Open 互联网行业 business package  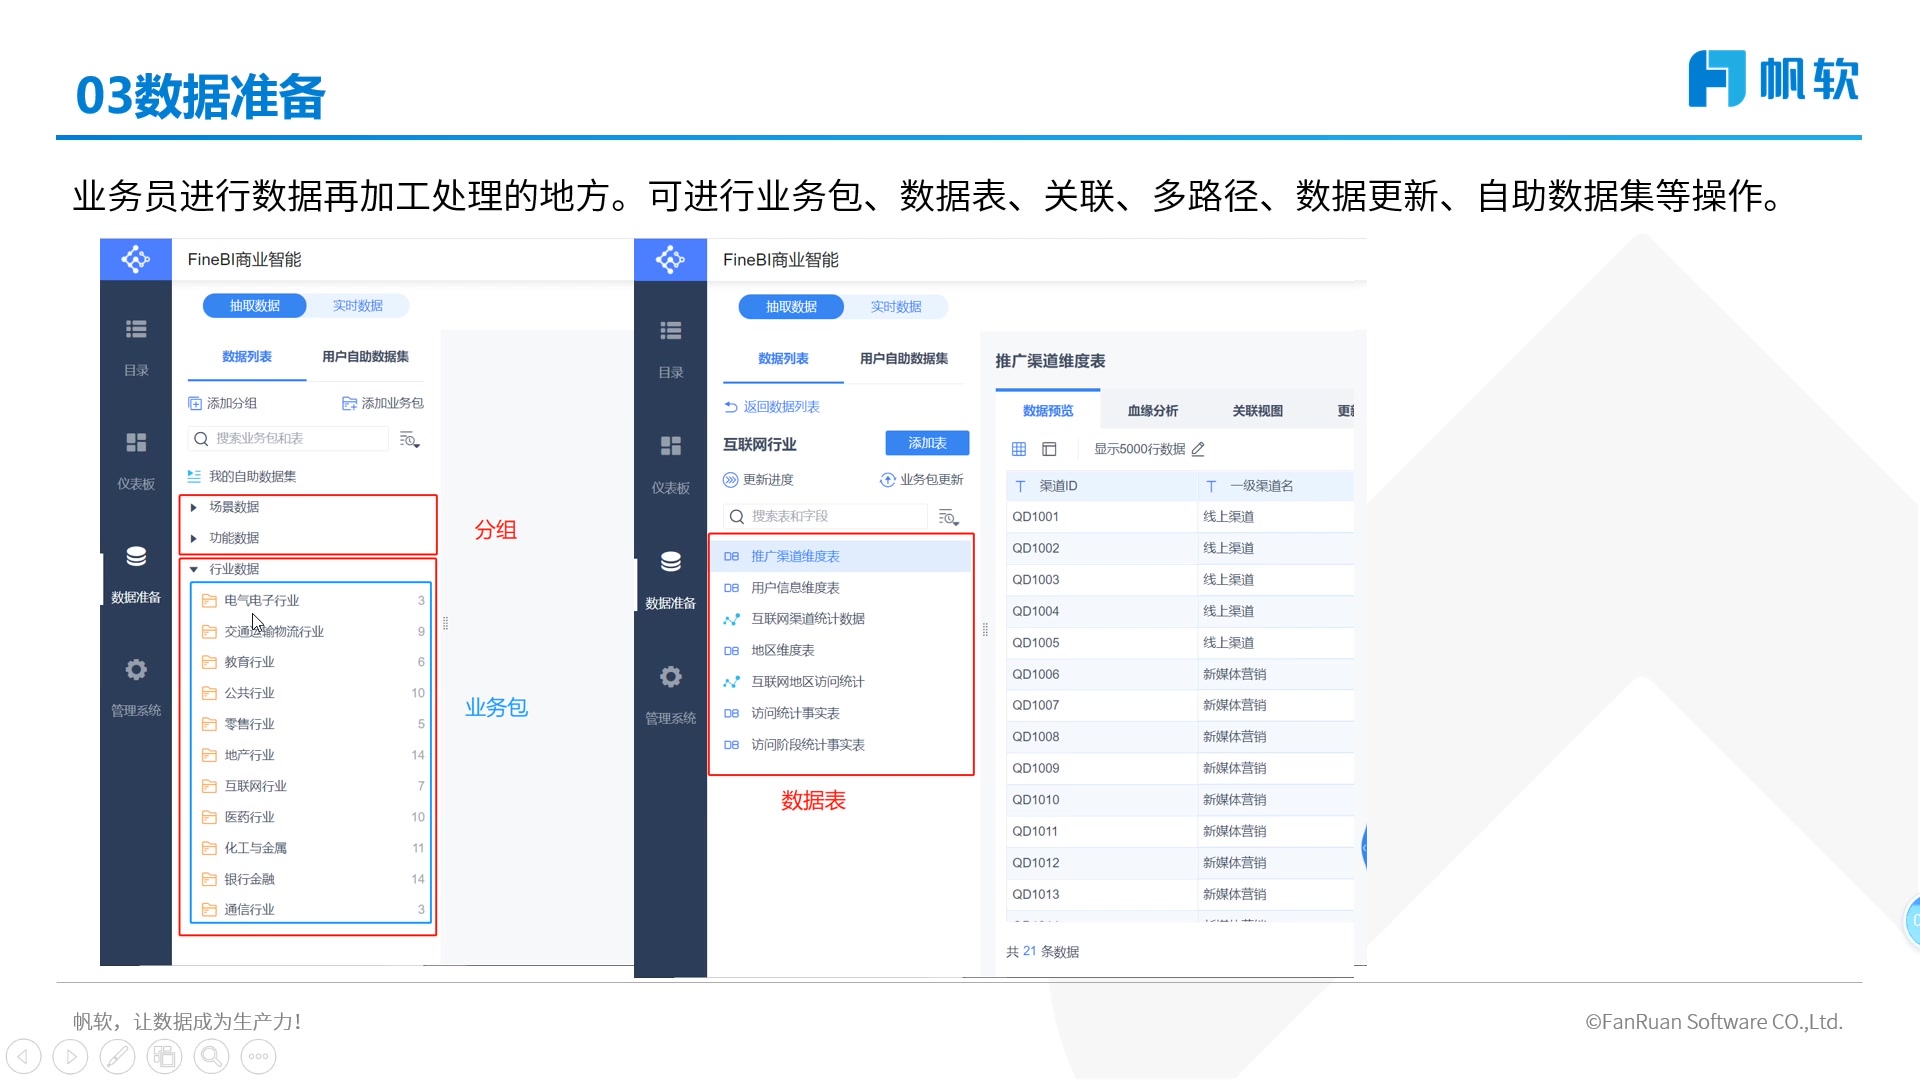(x=312, y=787)
